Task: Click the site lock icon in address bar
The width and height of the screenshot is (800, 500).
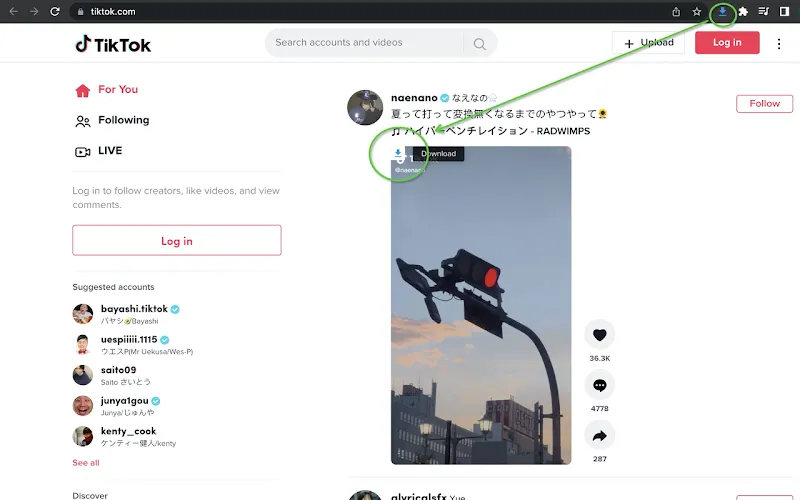Action: 81,11
